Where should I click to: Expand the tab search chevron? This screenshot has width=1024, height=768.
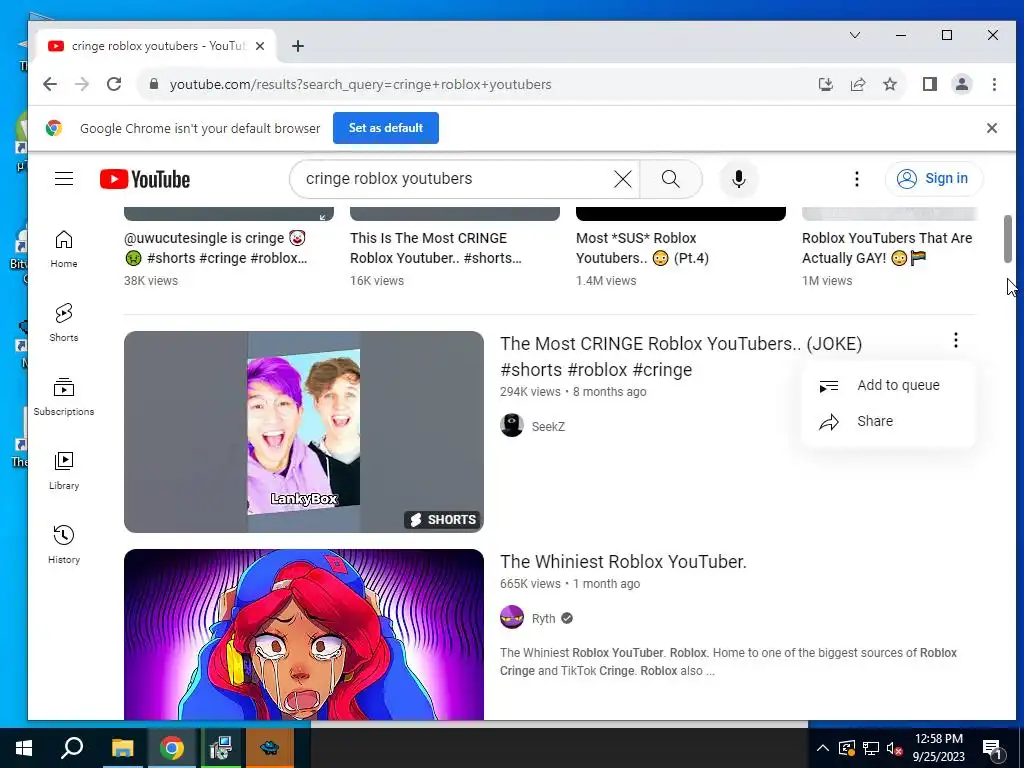855,35
